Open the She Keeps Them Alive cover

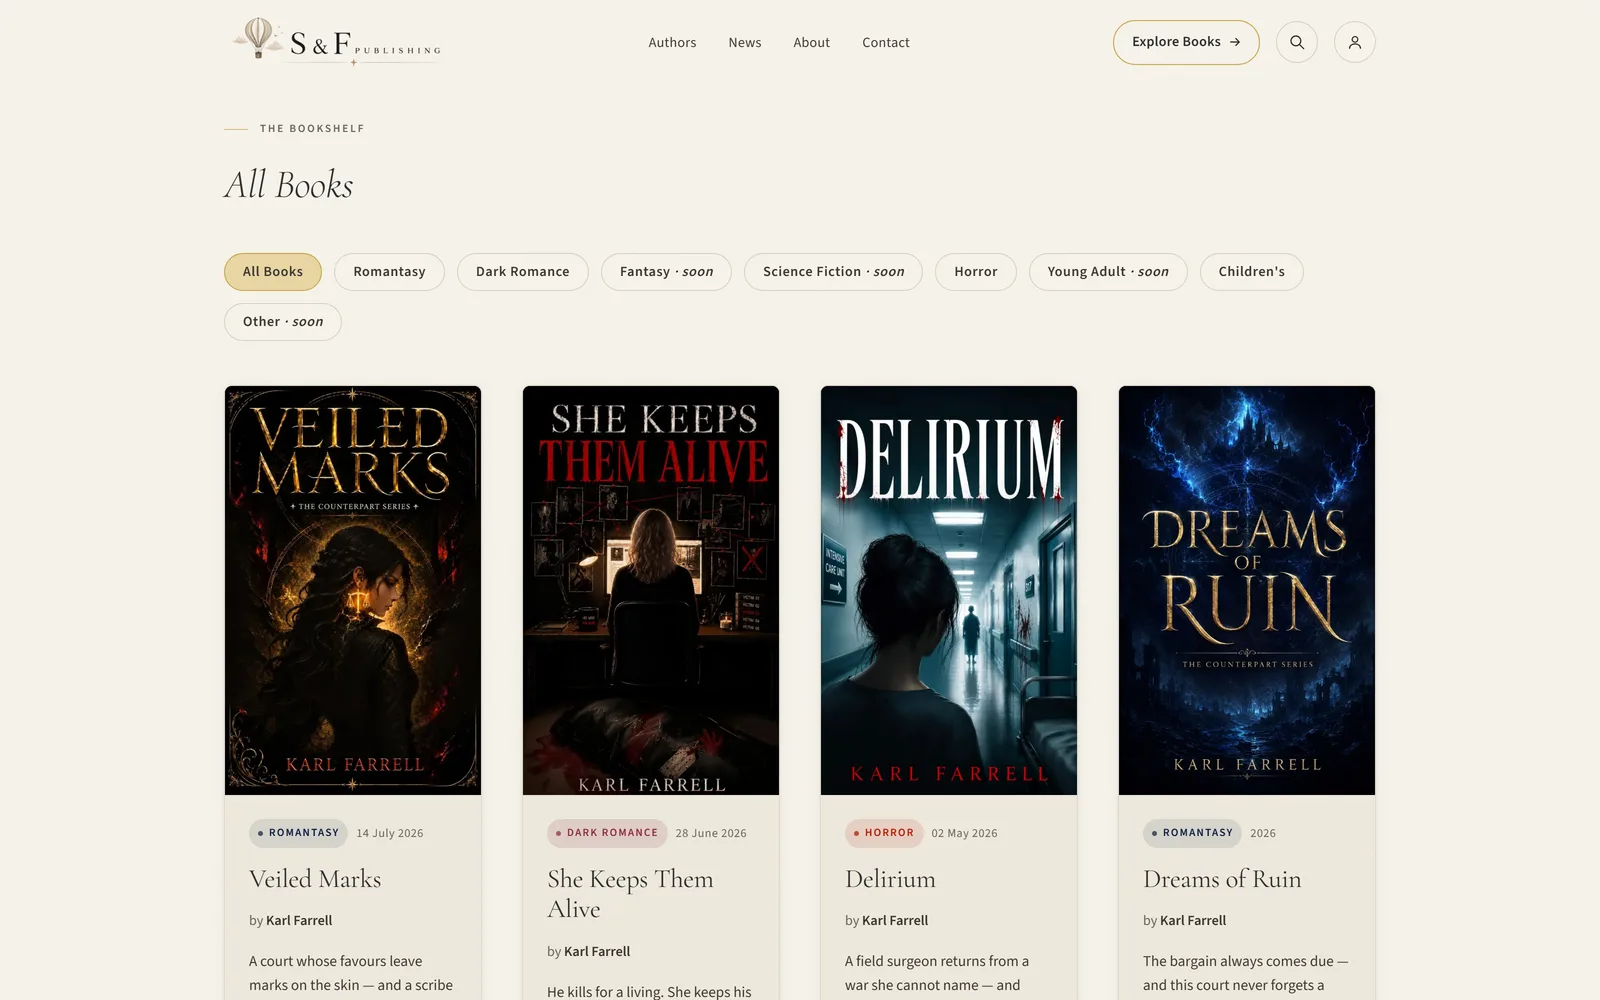tap(651, 590)
